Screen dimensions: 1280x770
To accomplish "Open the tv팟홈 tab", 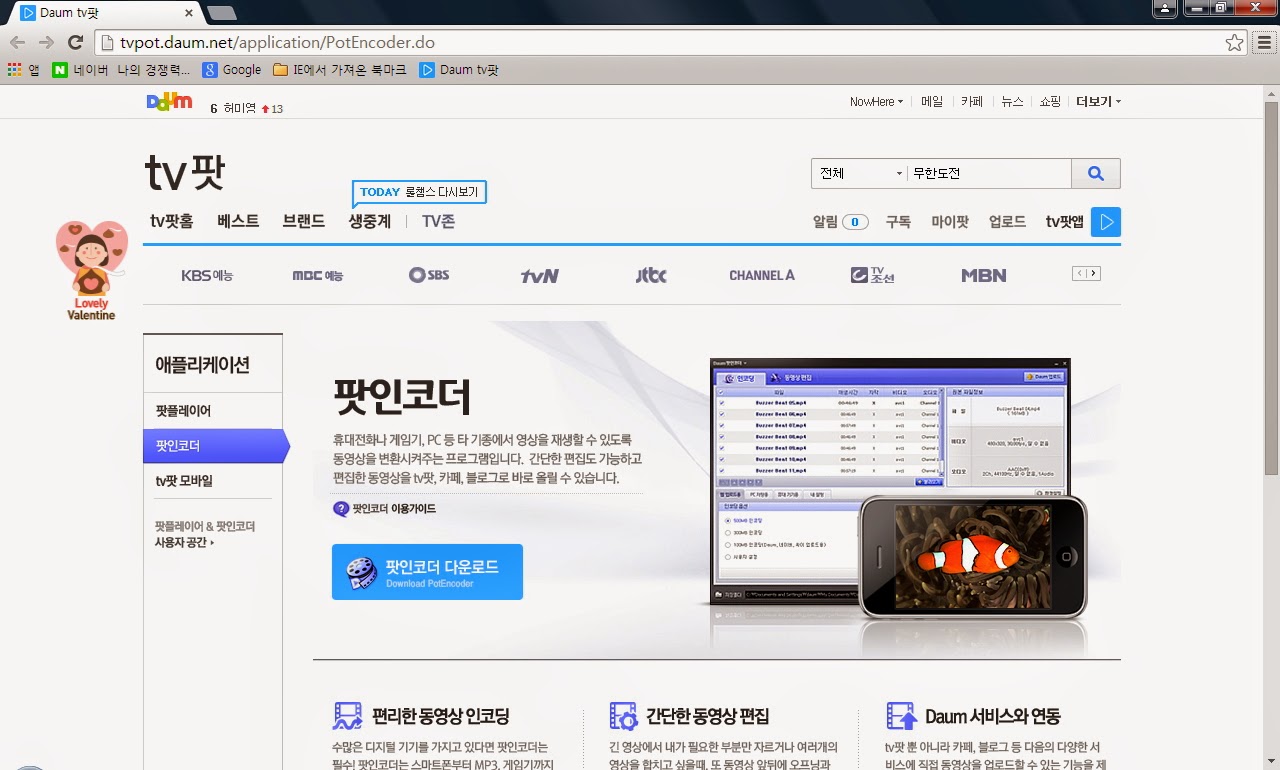I will [172, 222].
